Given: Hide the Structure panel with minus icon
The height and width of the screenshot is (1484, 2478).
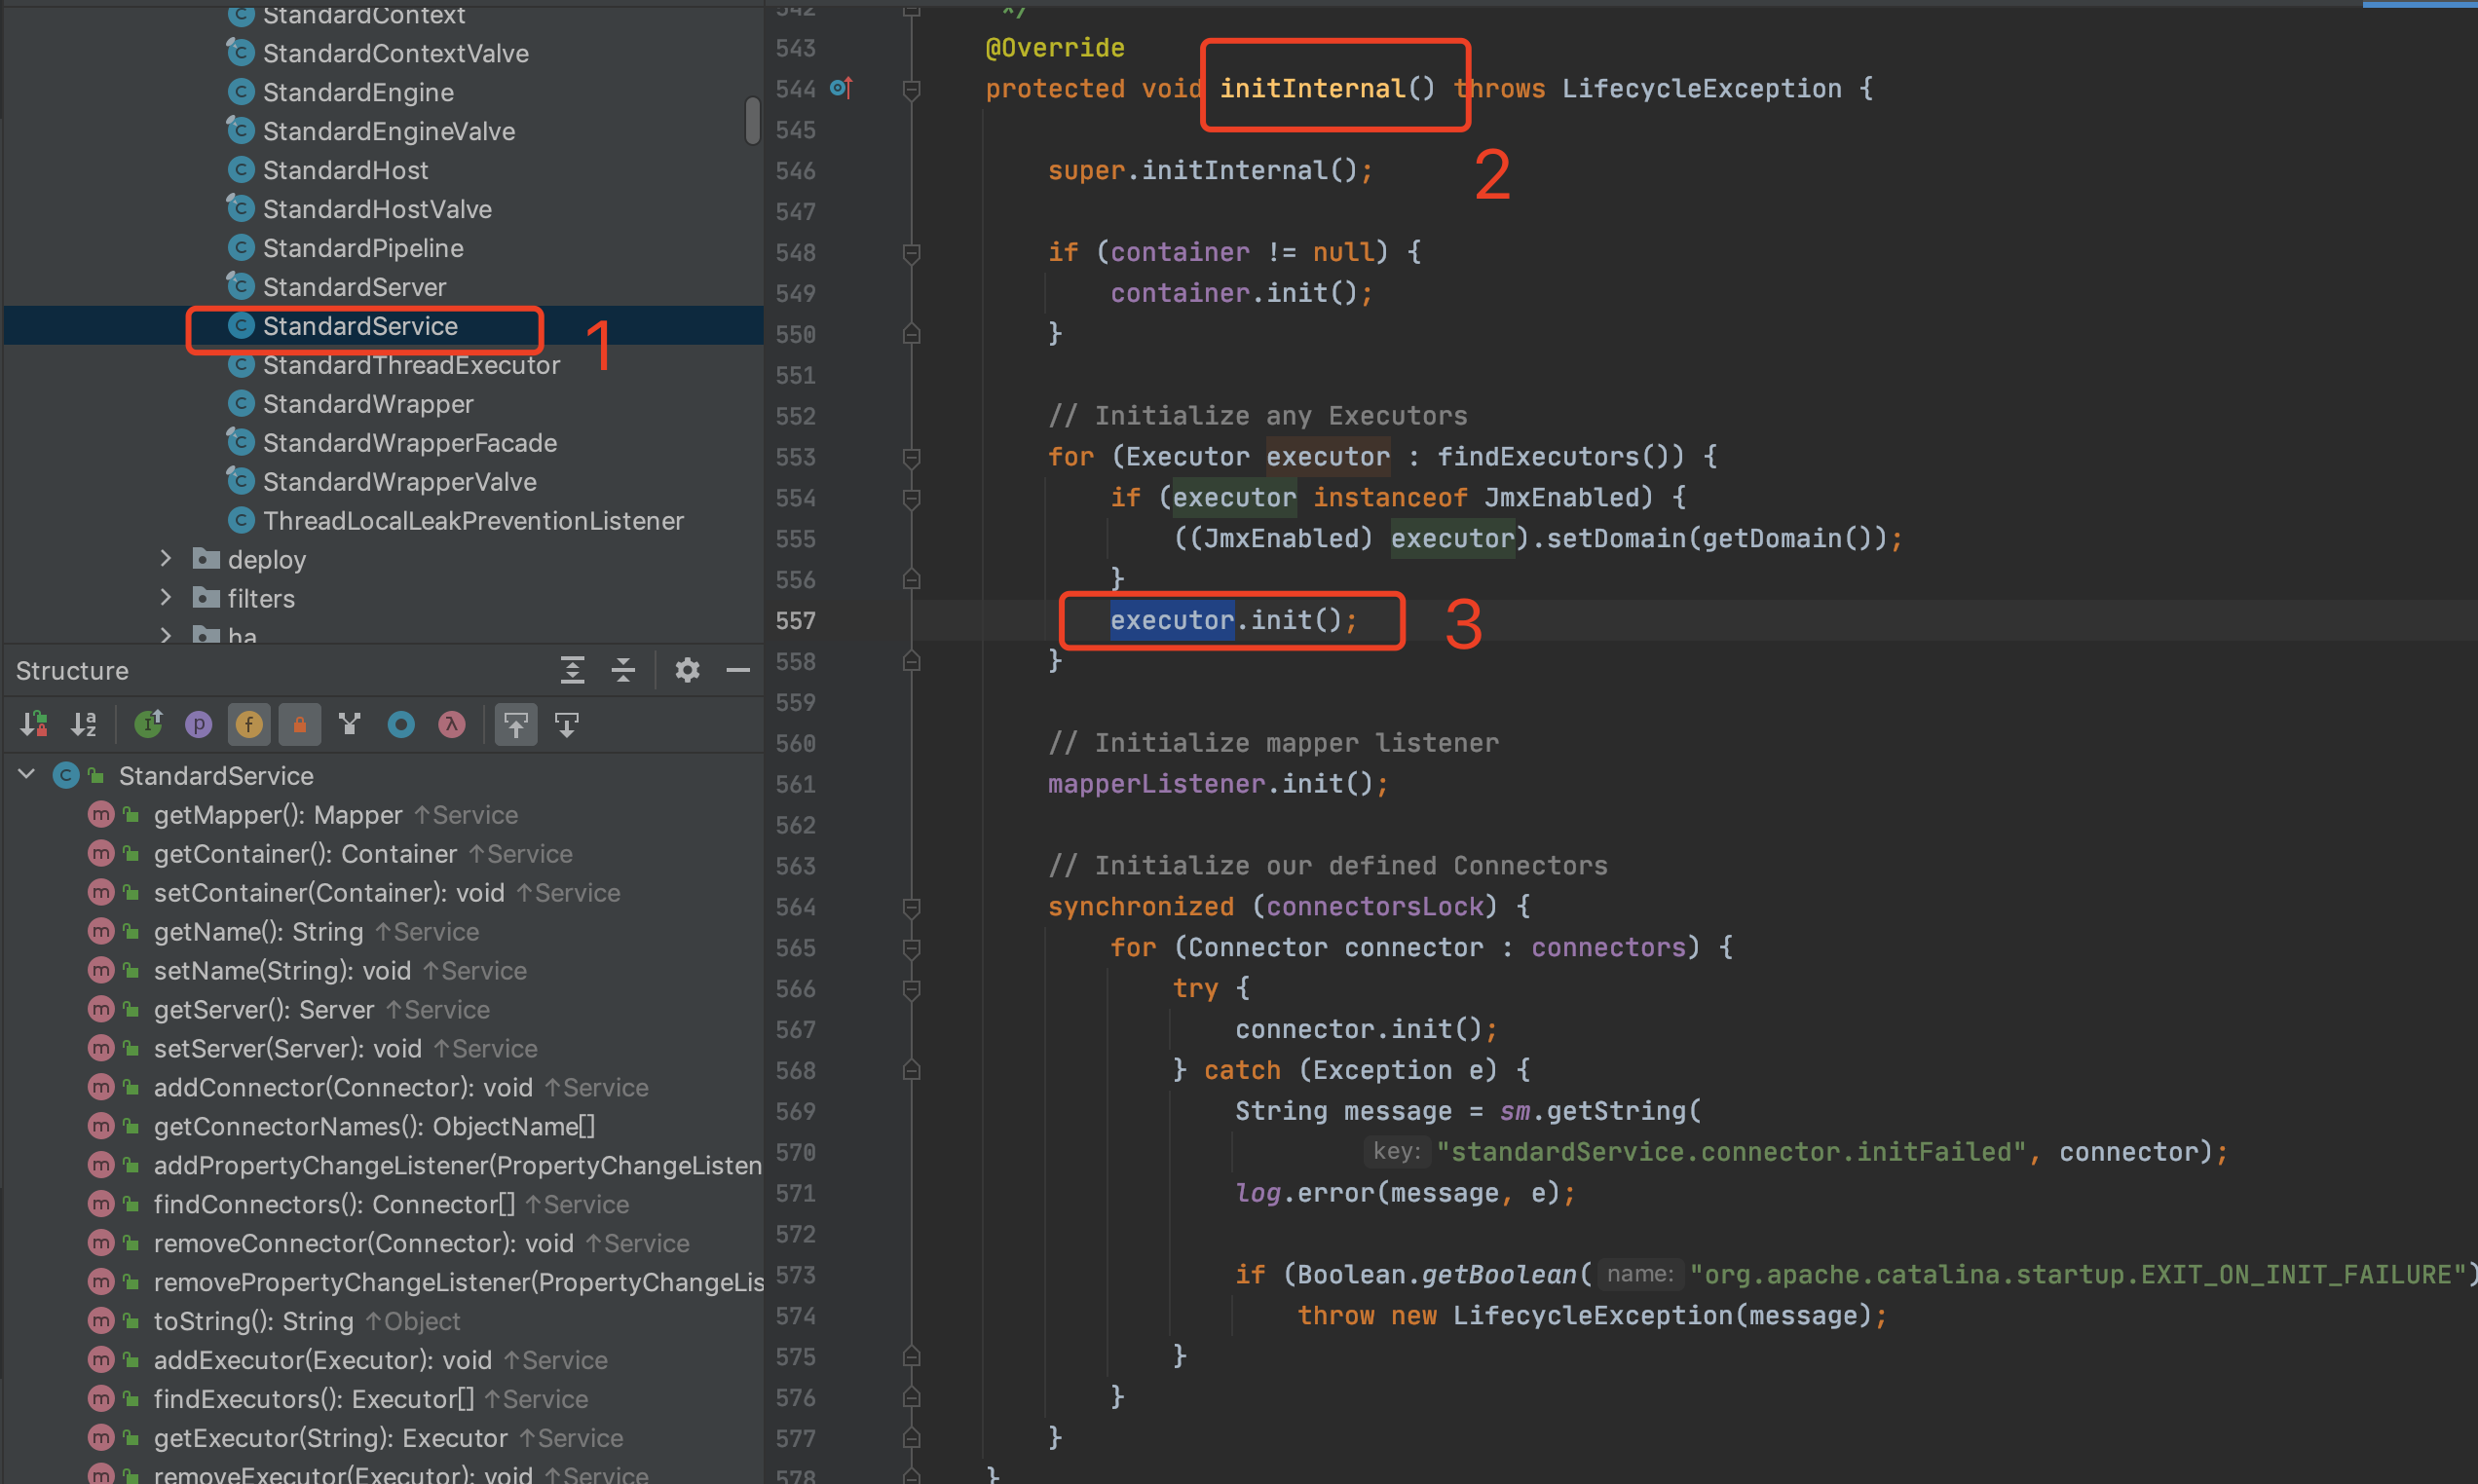Looking at the screenshot, I should click(x=738, y=670).
